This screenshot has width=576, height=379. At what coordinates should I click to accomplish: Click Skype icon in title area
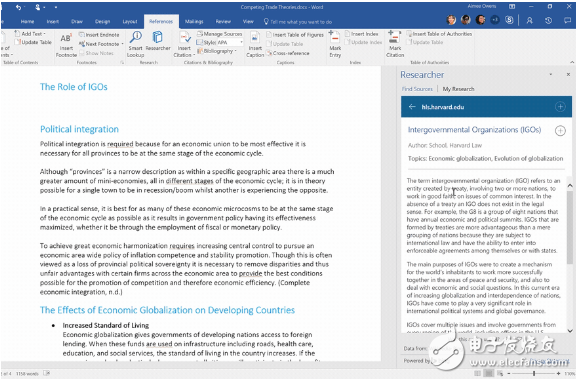[x=509, y=20]
